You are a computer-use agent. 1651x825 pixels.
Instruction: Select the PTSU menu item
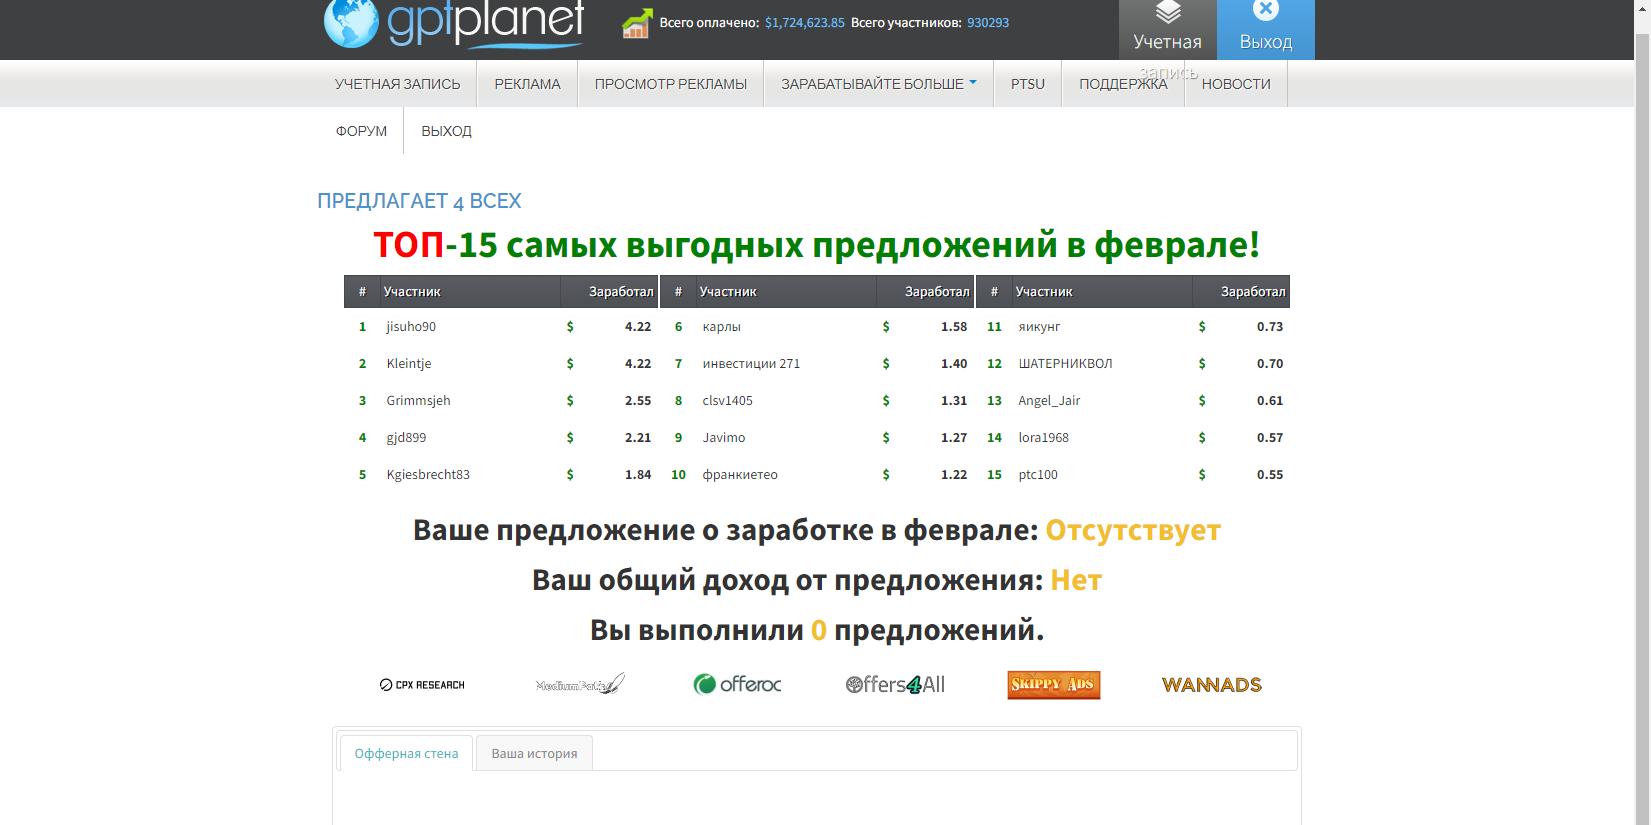(1028, 84)
